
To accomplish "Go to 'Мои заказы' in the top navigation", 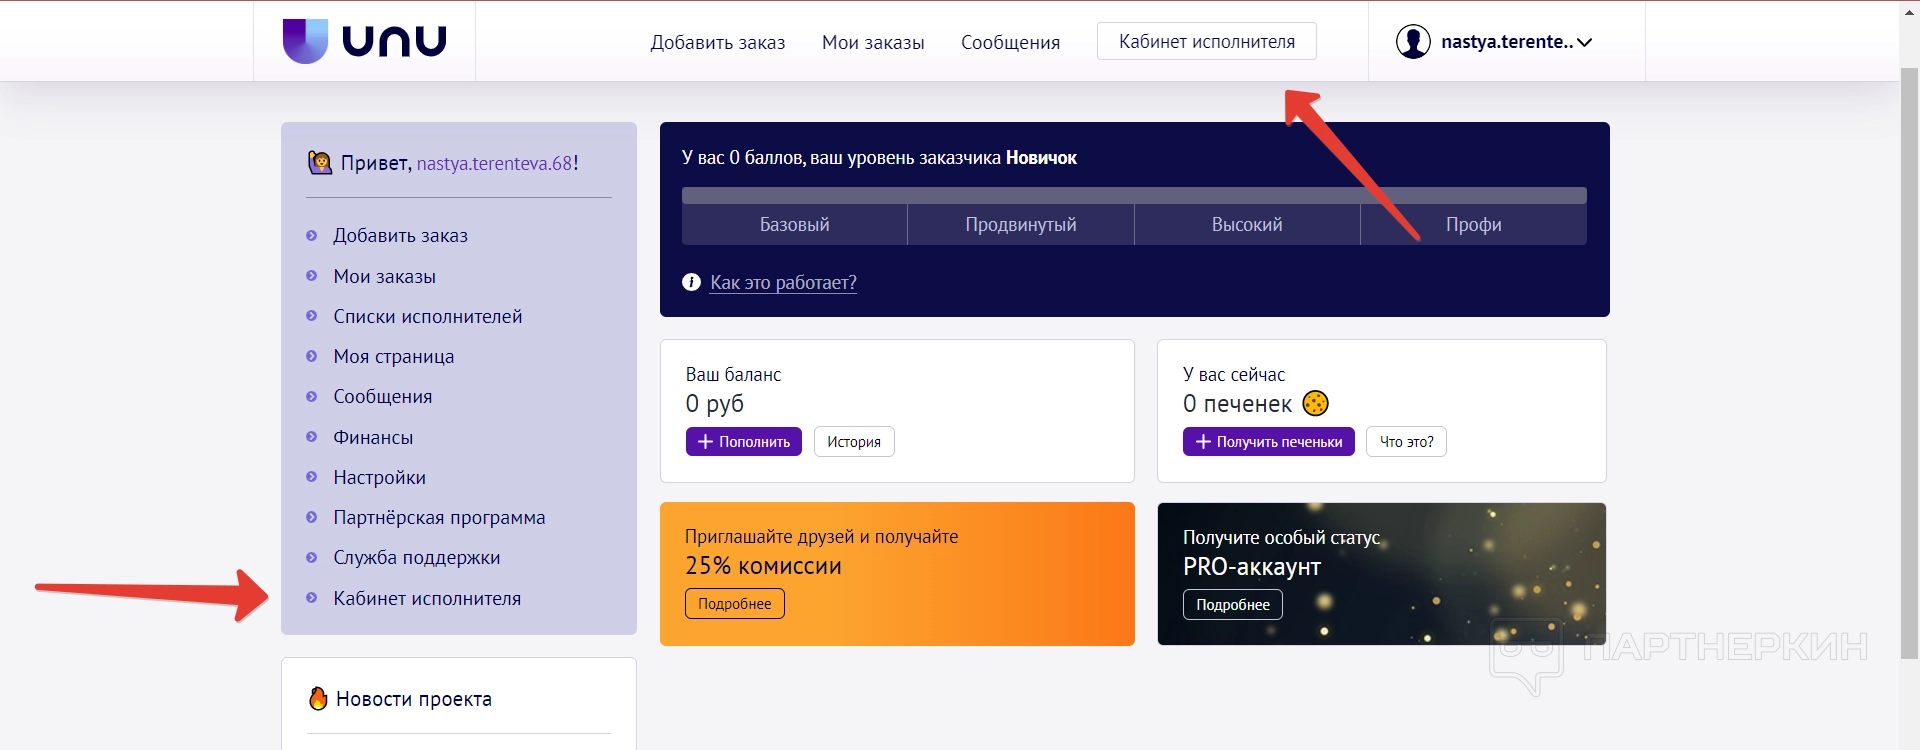I will [873, 42].
